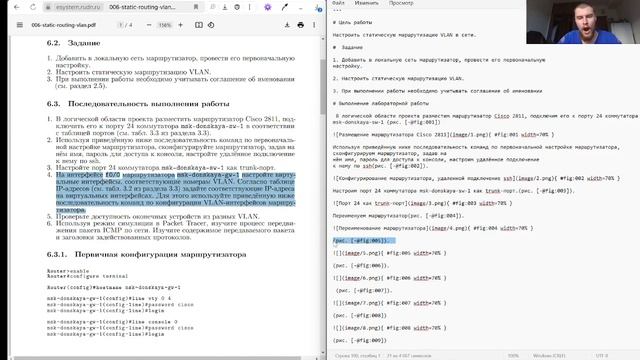This screenshot has width=640, height=360.
Task: Click the image/6.png line in editor
Action: tap(389, 278)
